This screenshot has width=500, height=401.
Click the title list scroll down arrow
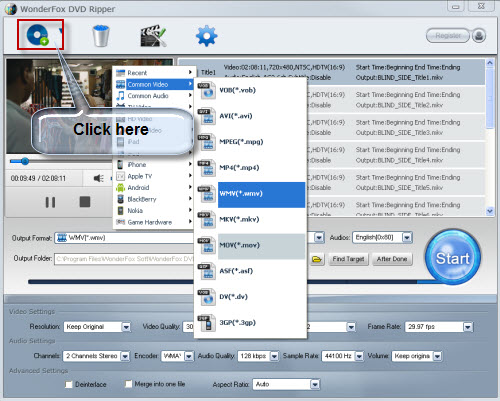click(x=490, y=211)
